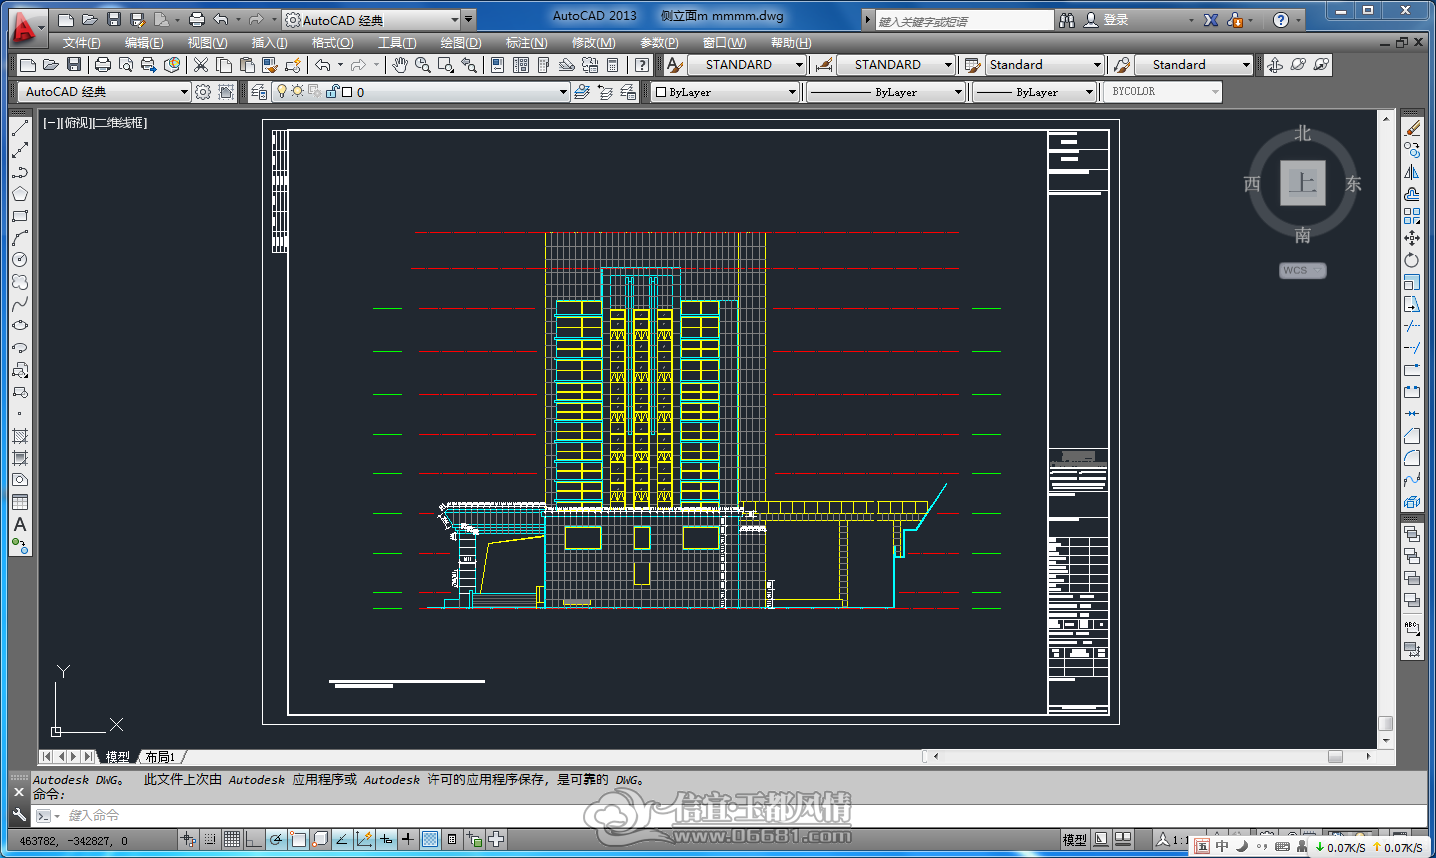The image size is (1436, 858).
Task: Open the ByLayer color dropdown
Action: tap(725, 92)
